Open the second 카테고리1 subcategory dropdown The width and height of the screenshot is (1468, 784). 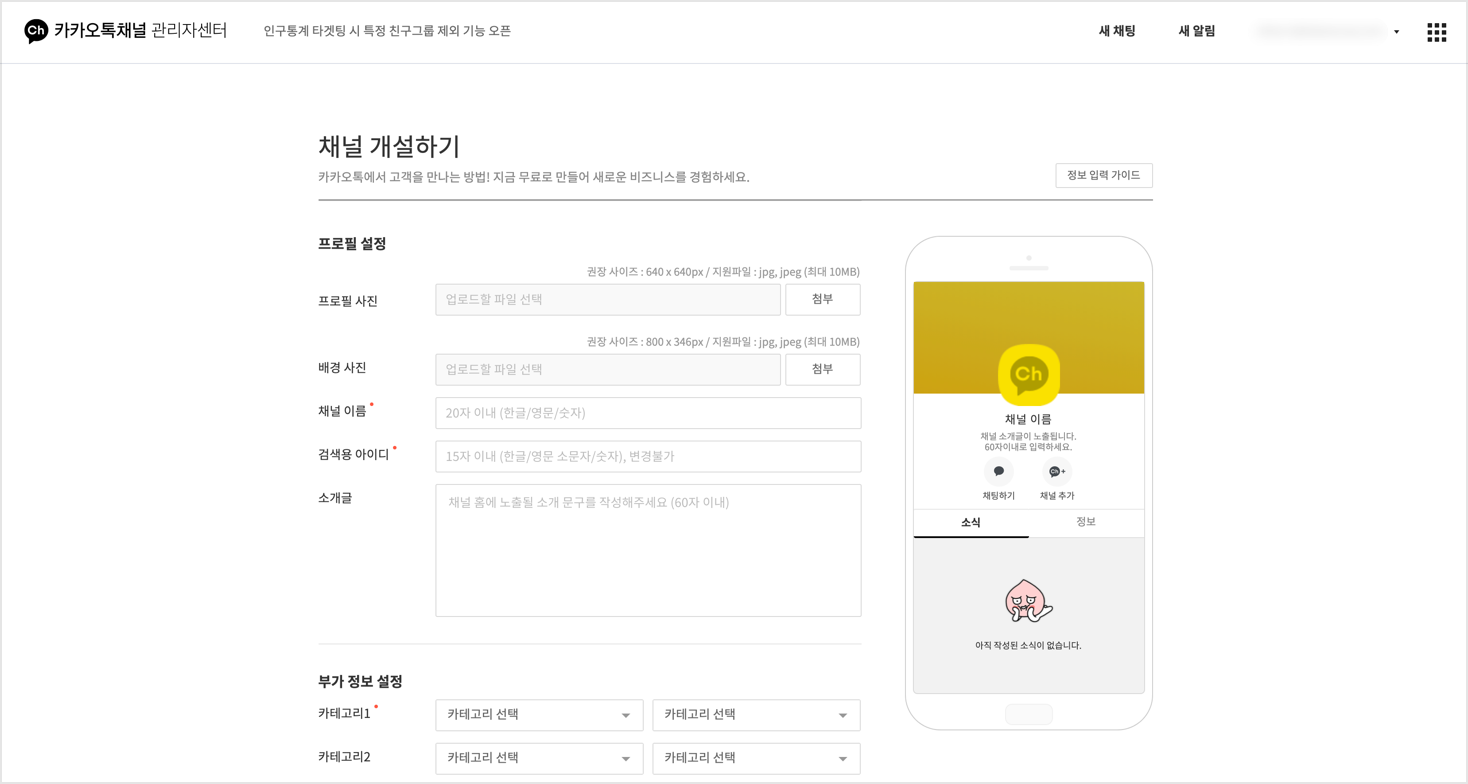(x=756, y=715)
